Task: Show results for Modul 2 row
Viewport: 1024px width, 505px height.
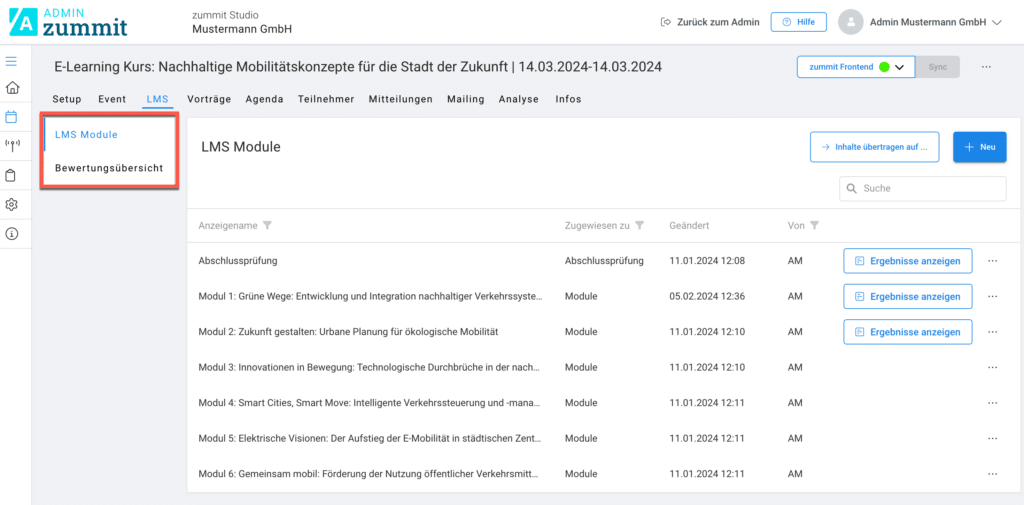Action: click(x=907, y=332)
